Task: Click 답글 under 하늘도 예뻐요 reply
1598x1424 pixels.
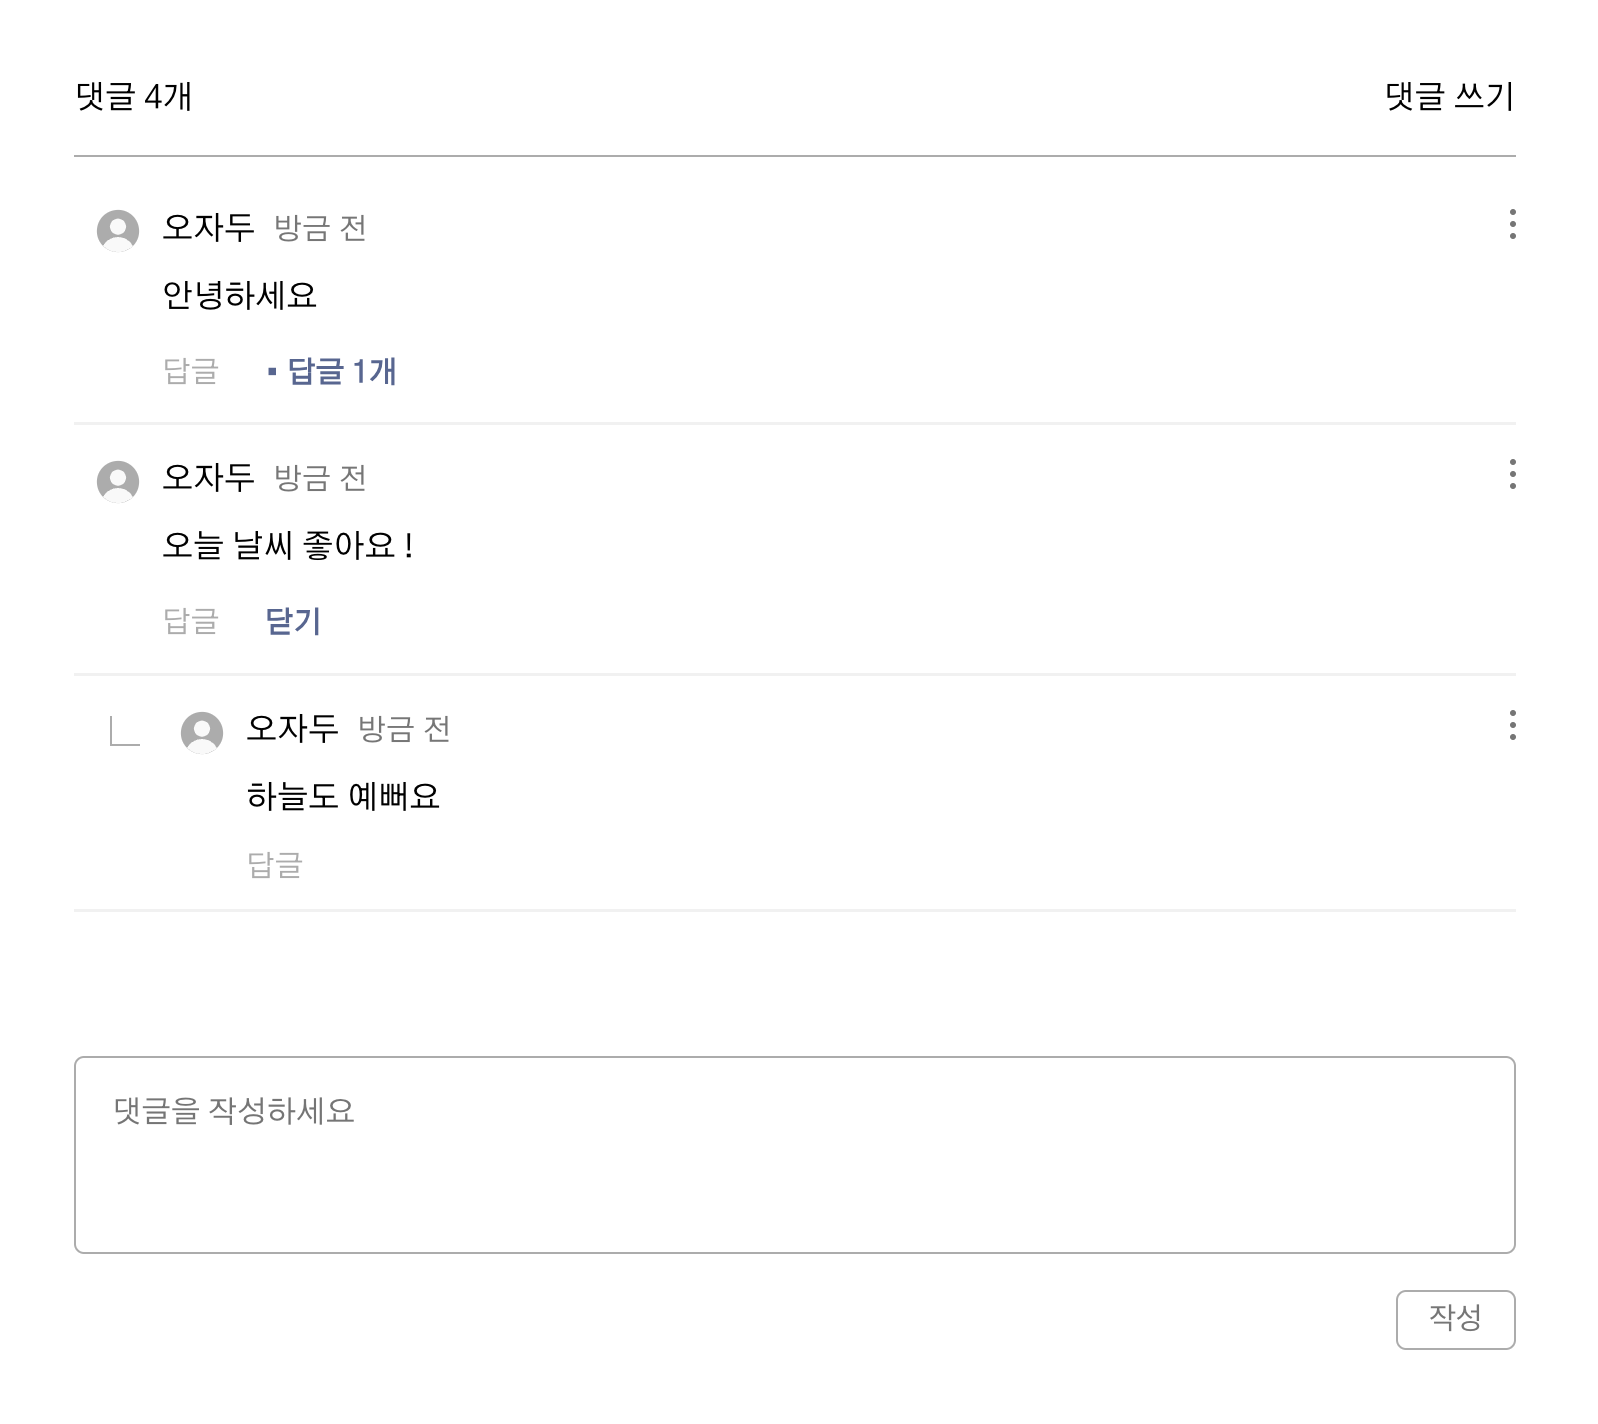Action: click(275, 865)
